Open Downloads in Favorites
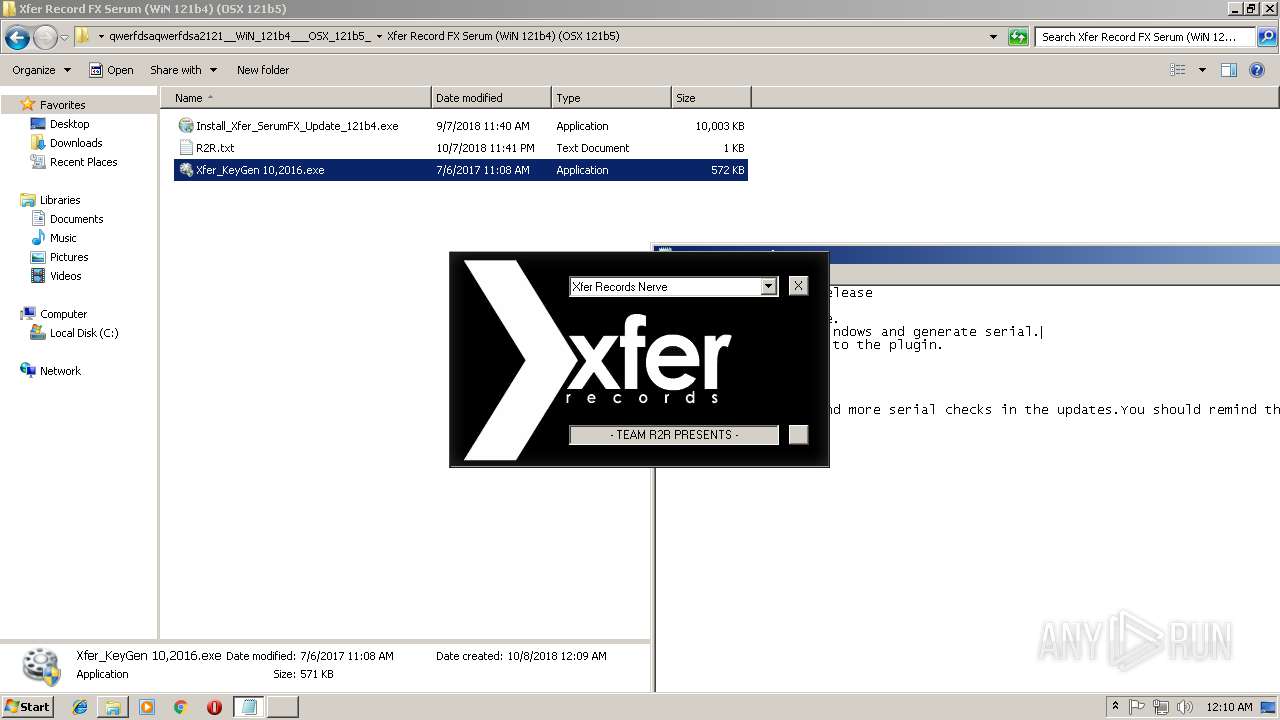 (76, 143)
